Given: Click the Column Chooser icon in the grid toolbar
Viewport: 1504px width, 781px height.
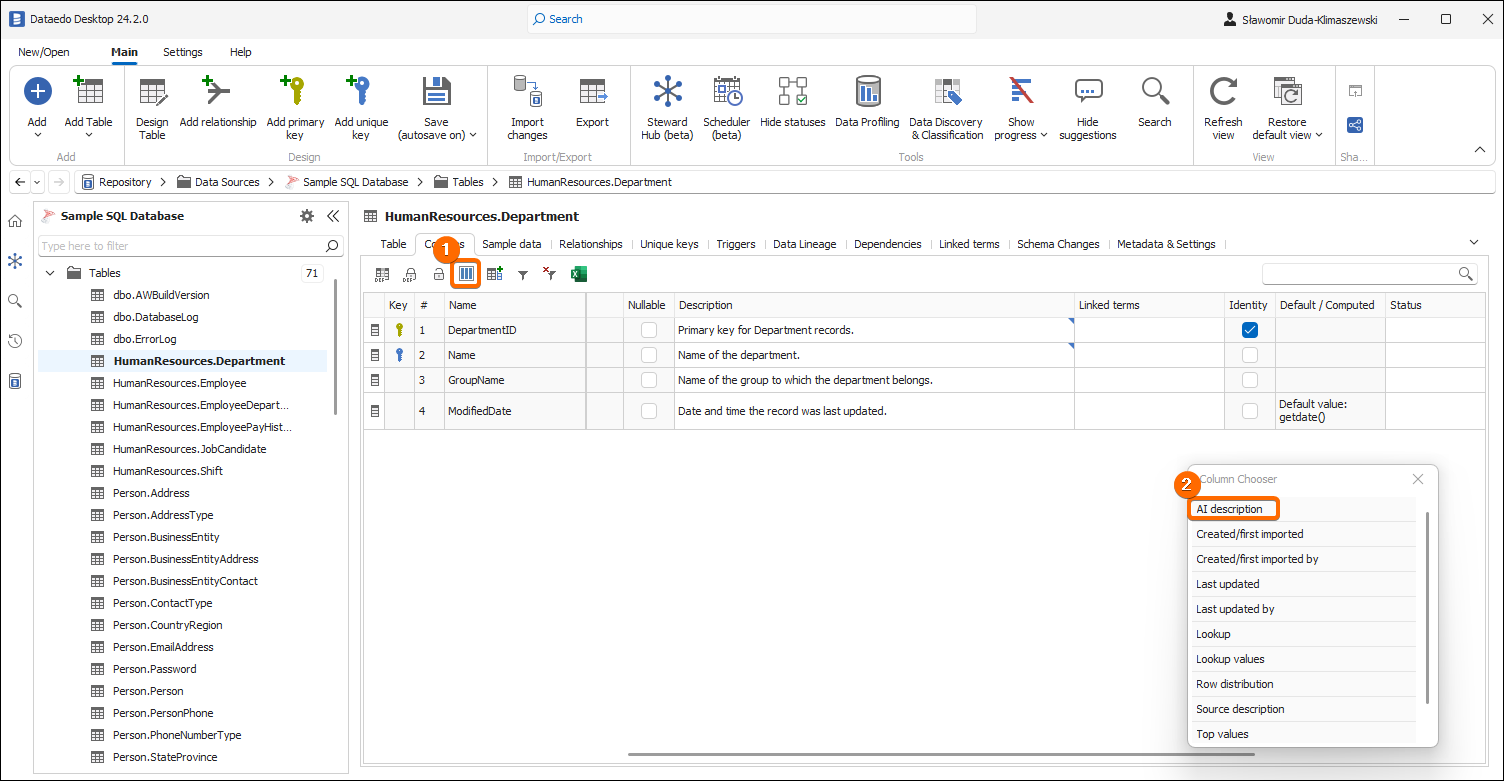Looking at the screenshot, I should (x=466, y=273).
